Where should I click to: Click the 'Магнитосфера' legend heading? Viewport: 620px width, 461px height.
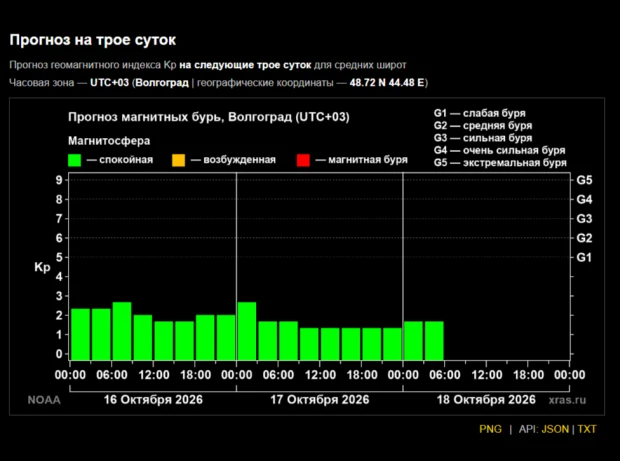(109, 141)
